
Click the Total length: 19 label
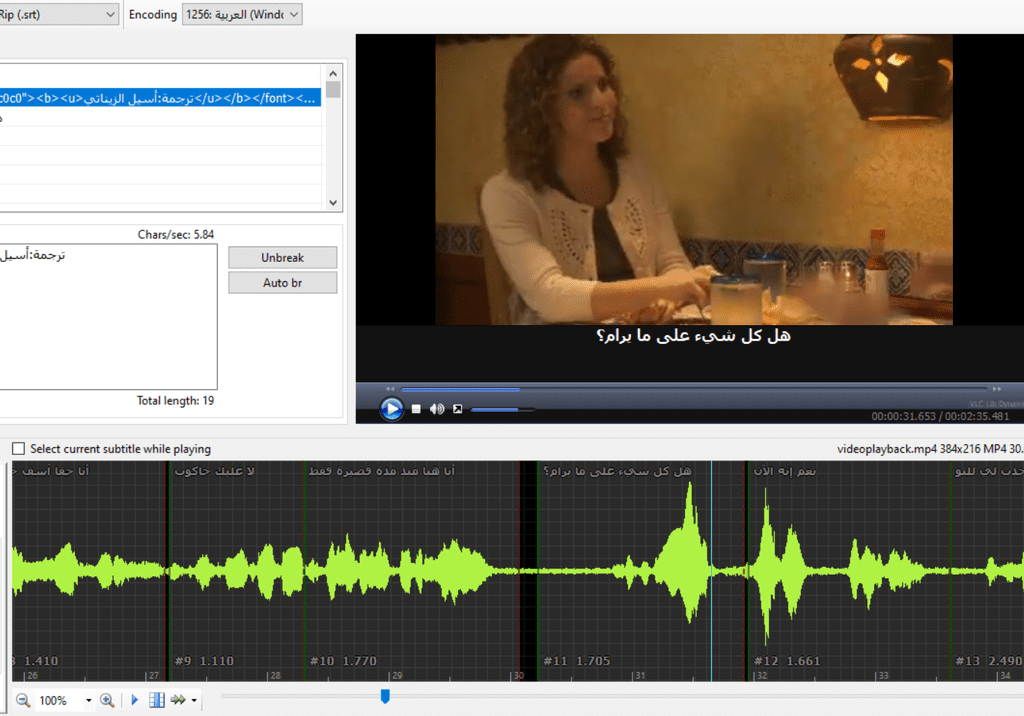(x=175, y=400)
